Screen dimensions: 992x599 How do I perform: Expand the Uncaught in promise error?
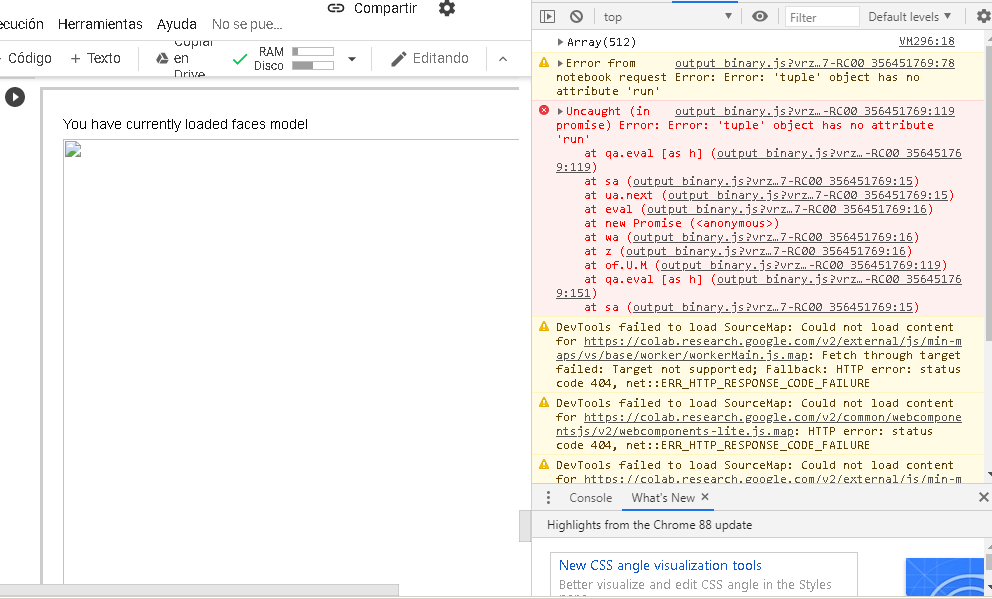tap(560, 111)
